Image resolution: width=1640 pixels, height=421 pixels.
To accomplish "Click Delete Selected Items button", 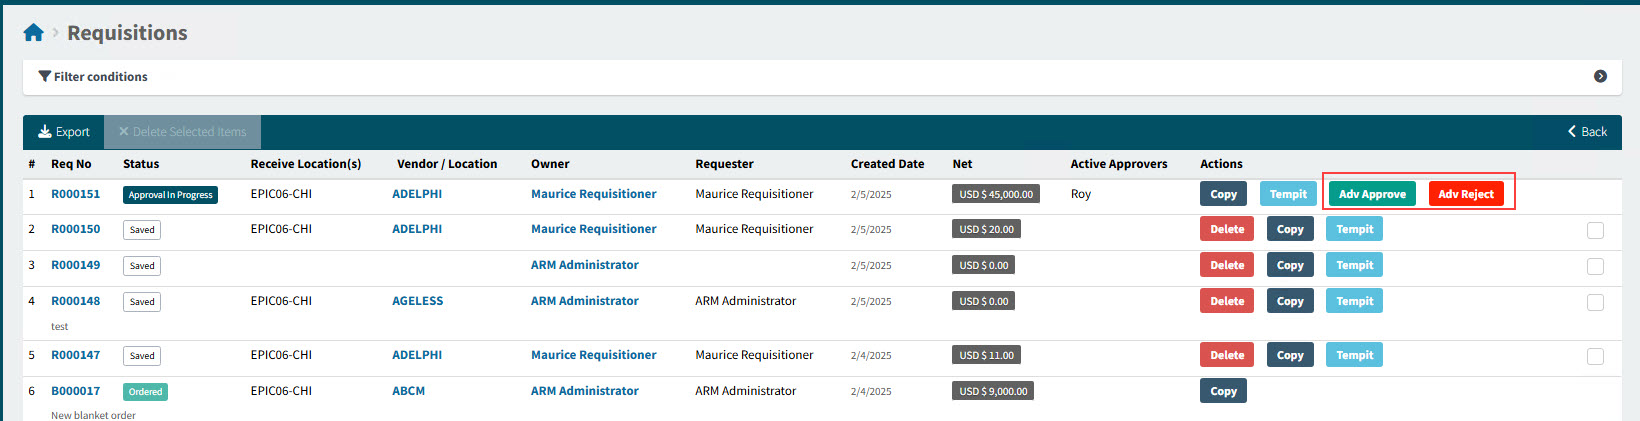I will coord(182,132).
